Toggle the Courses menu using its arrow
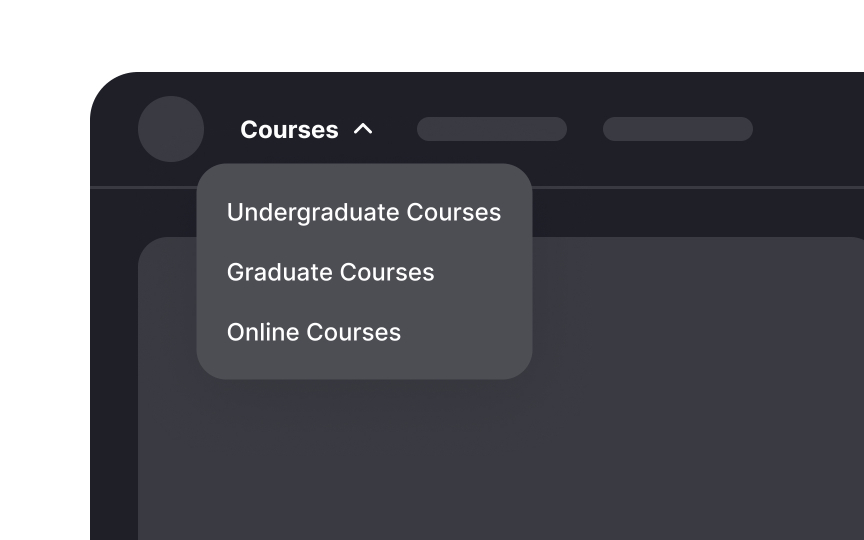The height and width of the screenshot is (540, 864). [363, 129]
